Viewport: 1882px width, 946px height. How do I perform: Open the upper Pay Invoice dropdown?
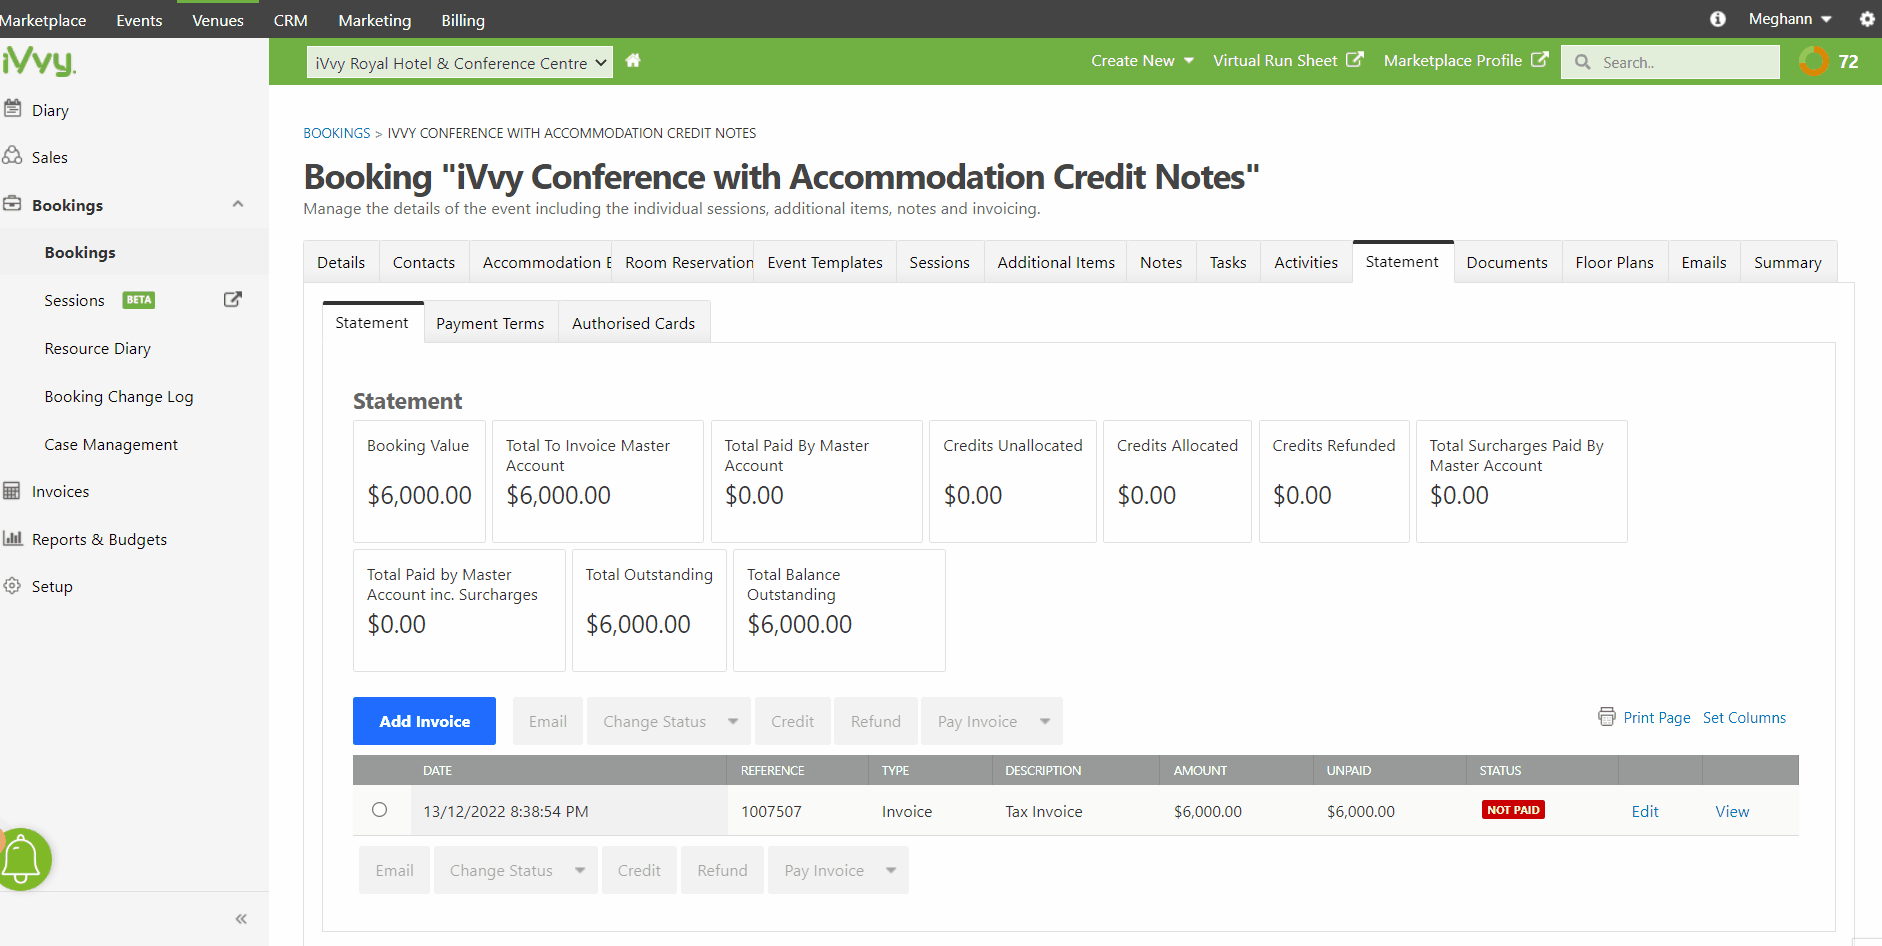pyautogui.click(x=992, y=721)
